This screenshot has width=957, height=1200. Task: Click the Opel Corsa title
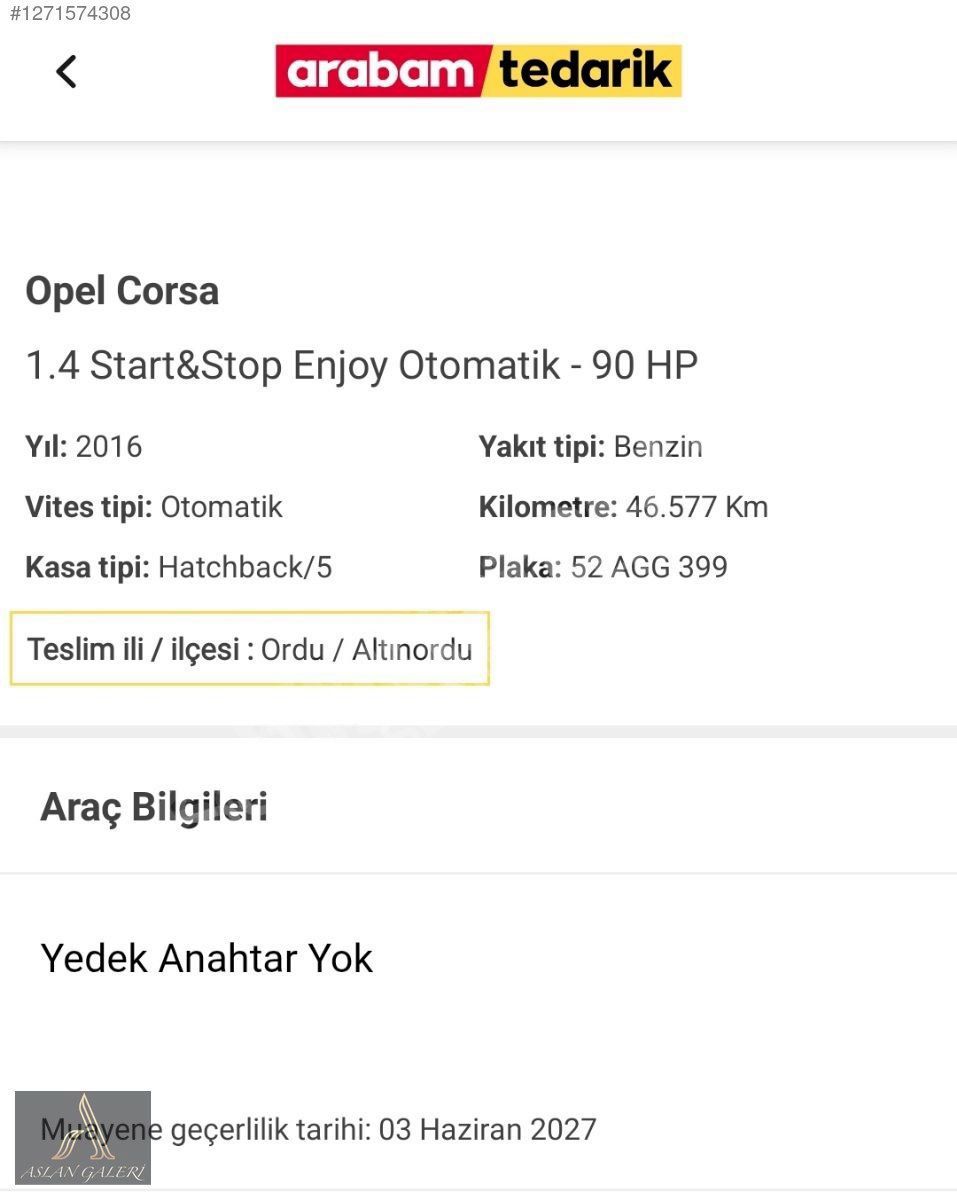coord(122,291)
